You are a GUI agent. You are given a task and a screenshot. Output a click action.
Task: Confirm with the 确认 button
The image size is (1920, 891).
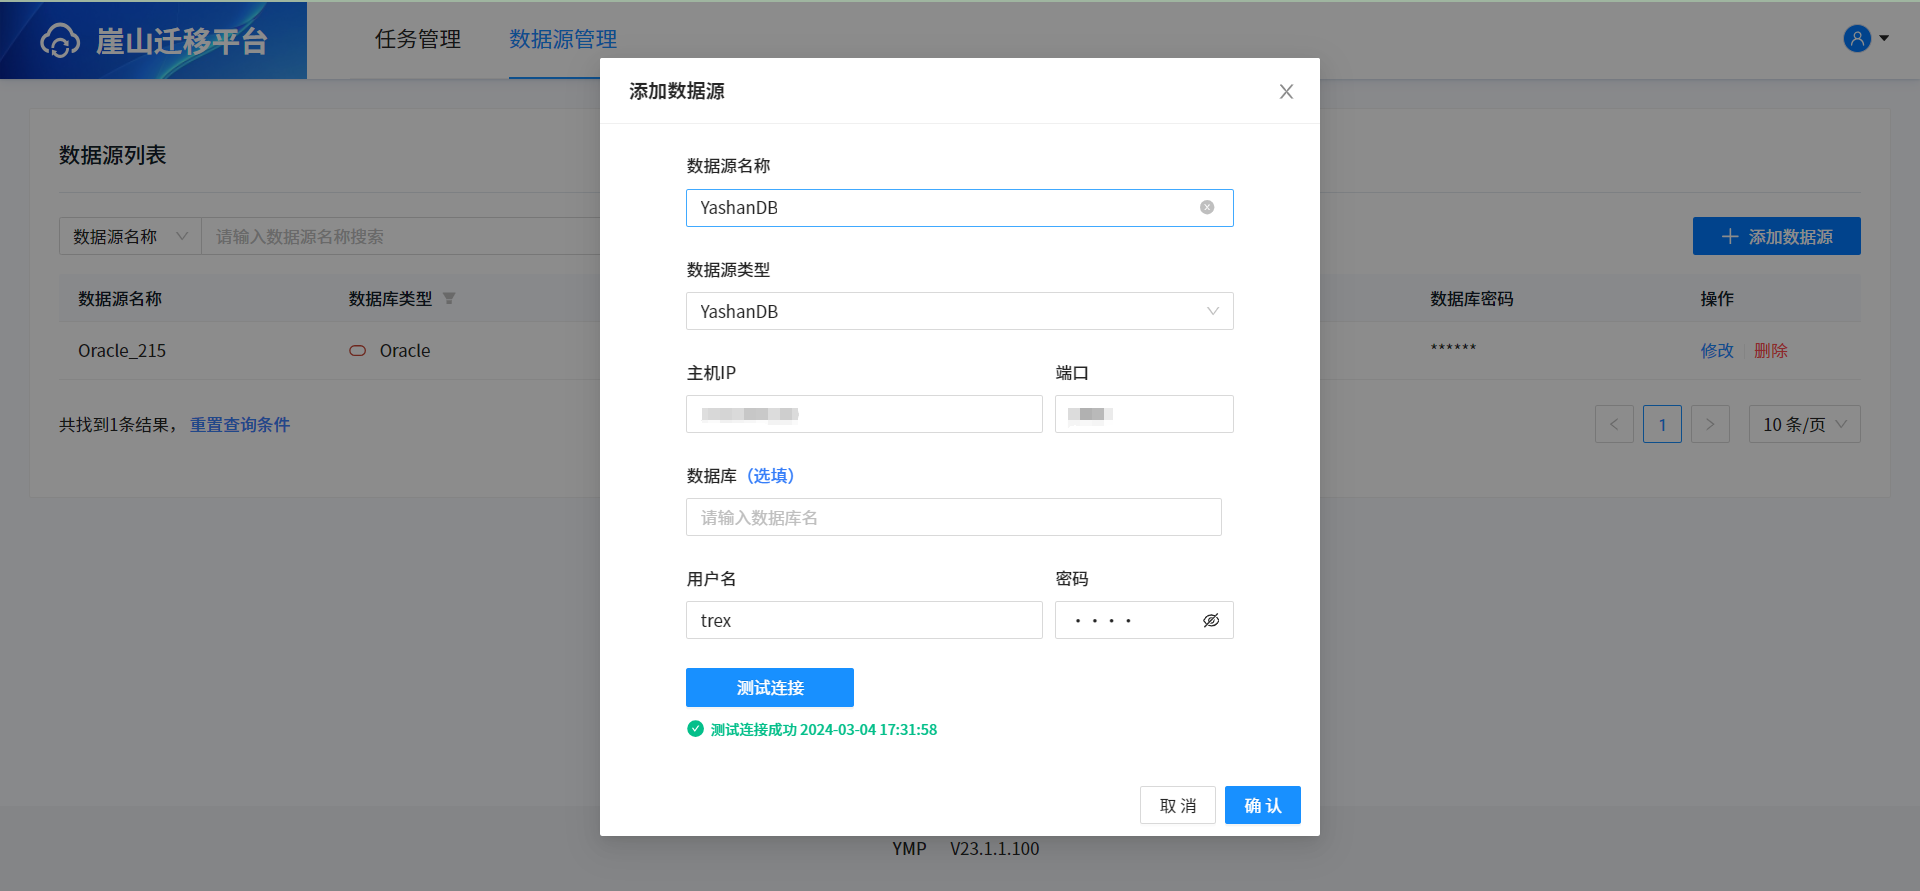[1263, 805]
